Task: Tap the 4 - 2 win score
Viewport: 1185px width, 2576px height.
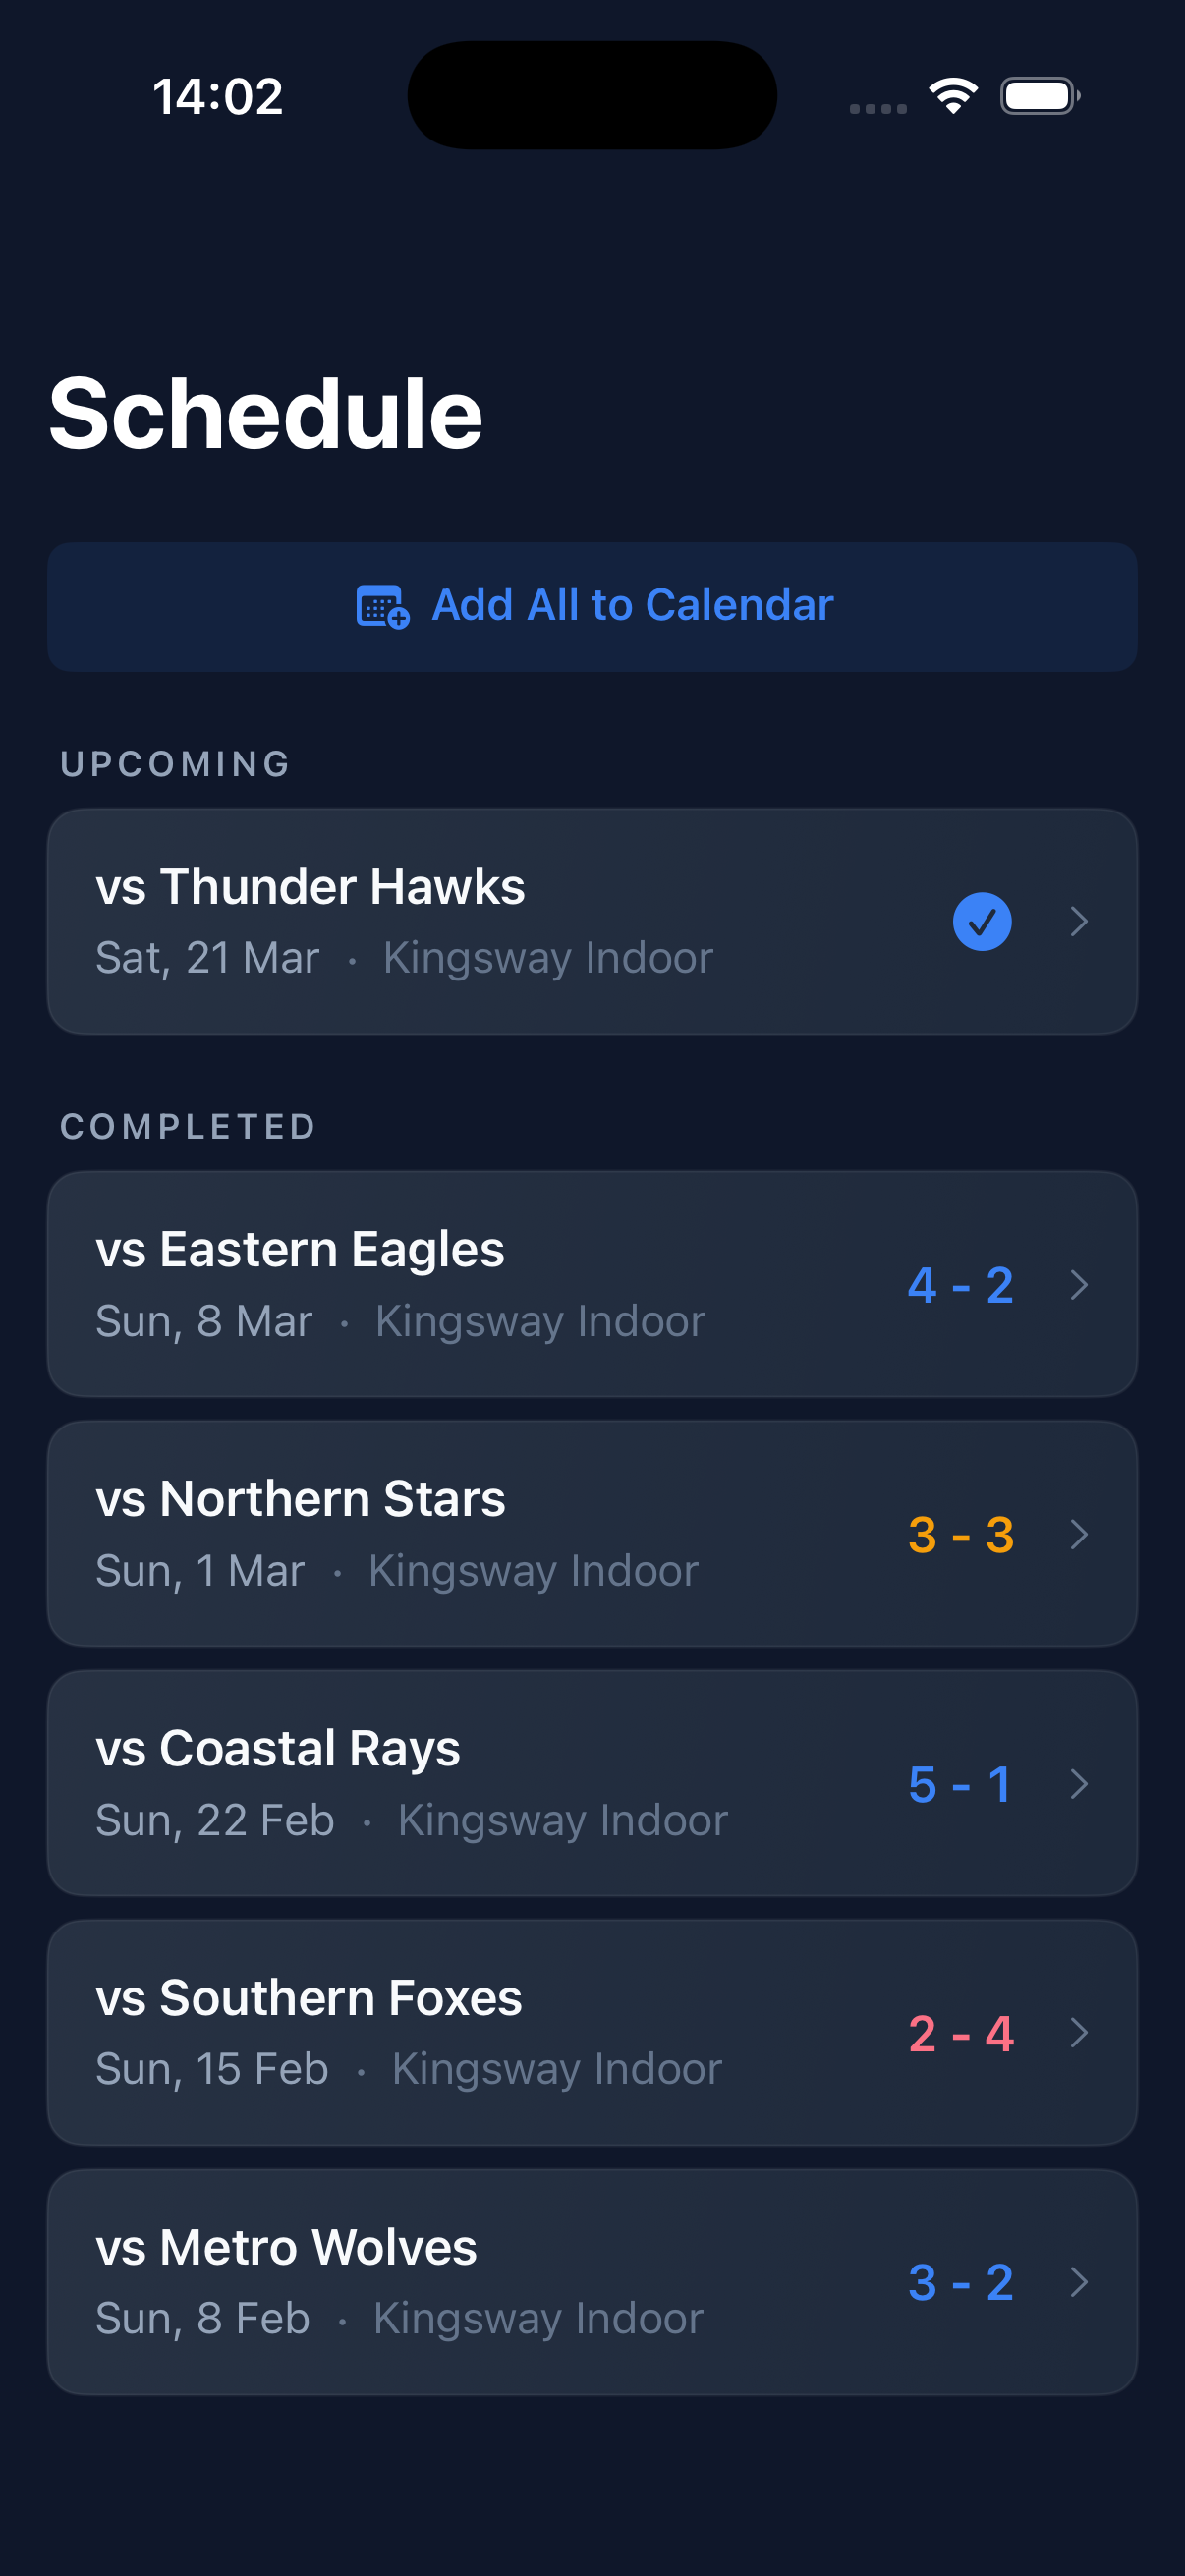Action: click(x=960, y=1284)
